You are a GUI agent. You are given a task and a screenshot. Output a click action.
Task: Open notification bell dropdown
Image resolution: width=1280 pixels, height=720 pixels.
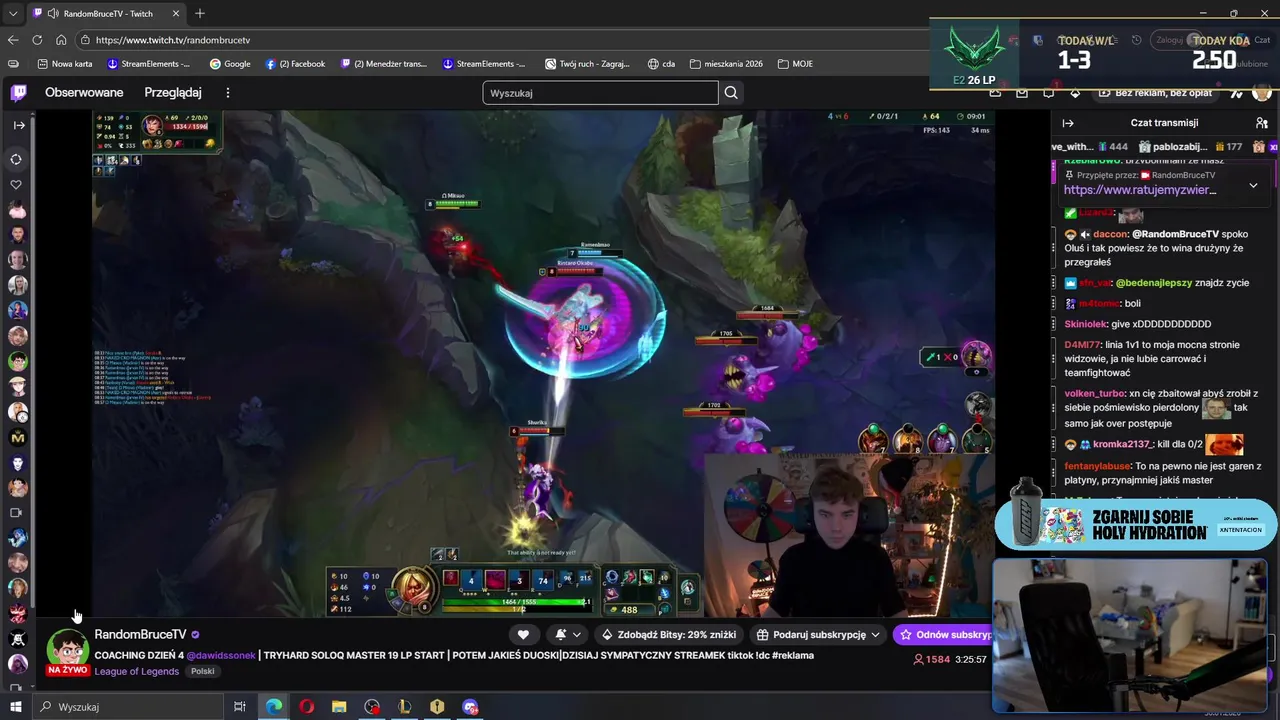[567, 635]
